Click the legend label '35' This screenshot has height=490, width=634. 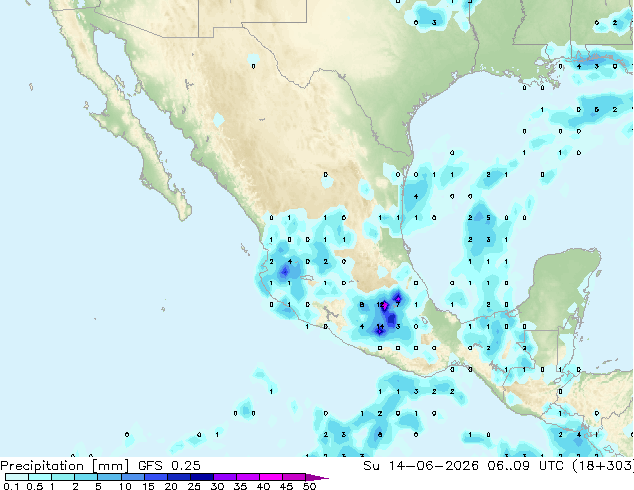pos(240,486)
